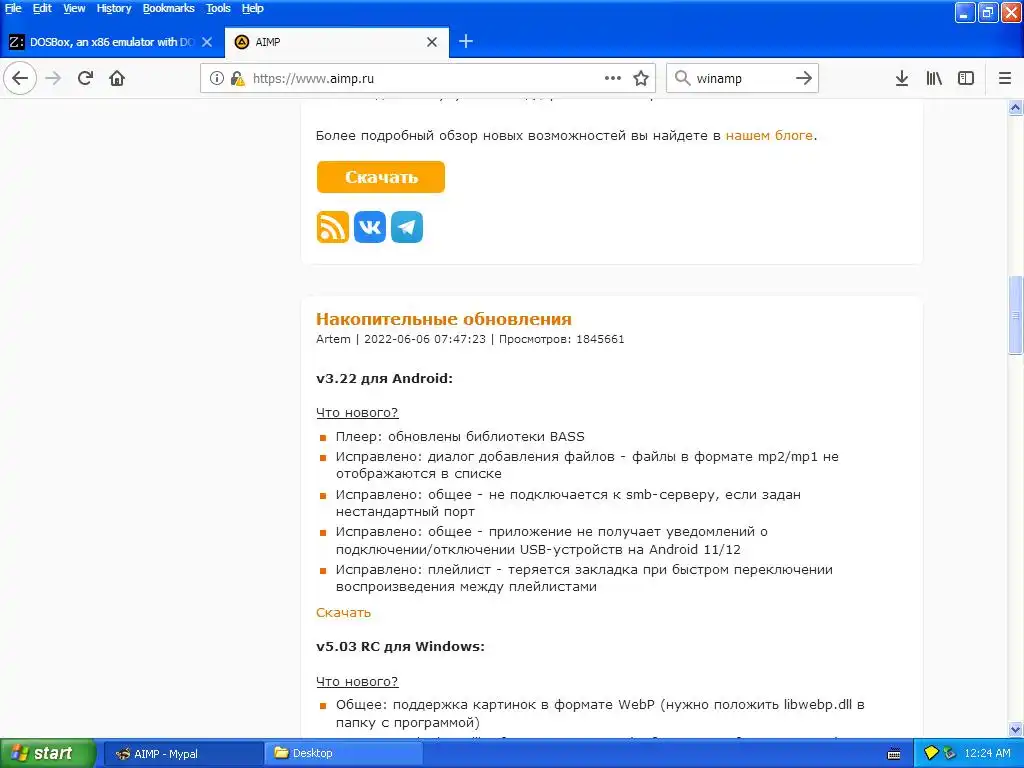This screenshot has height=768, width=1024.
Task: Open the Windows start menu
Action: tap(48, 753)
